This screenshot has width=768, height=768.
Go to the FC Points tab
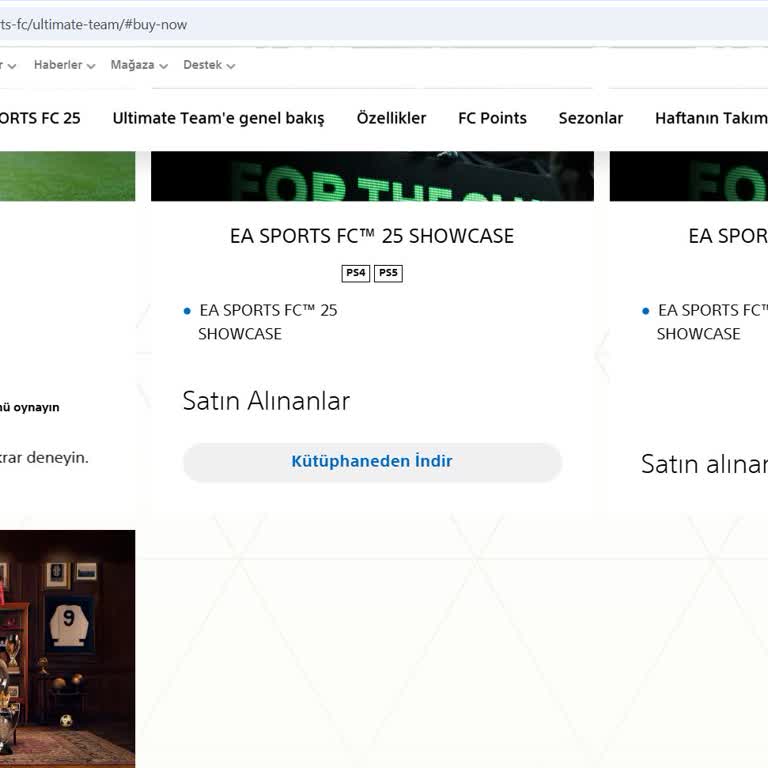pos(492,118)
